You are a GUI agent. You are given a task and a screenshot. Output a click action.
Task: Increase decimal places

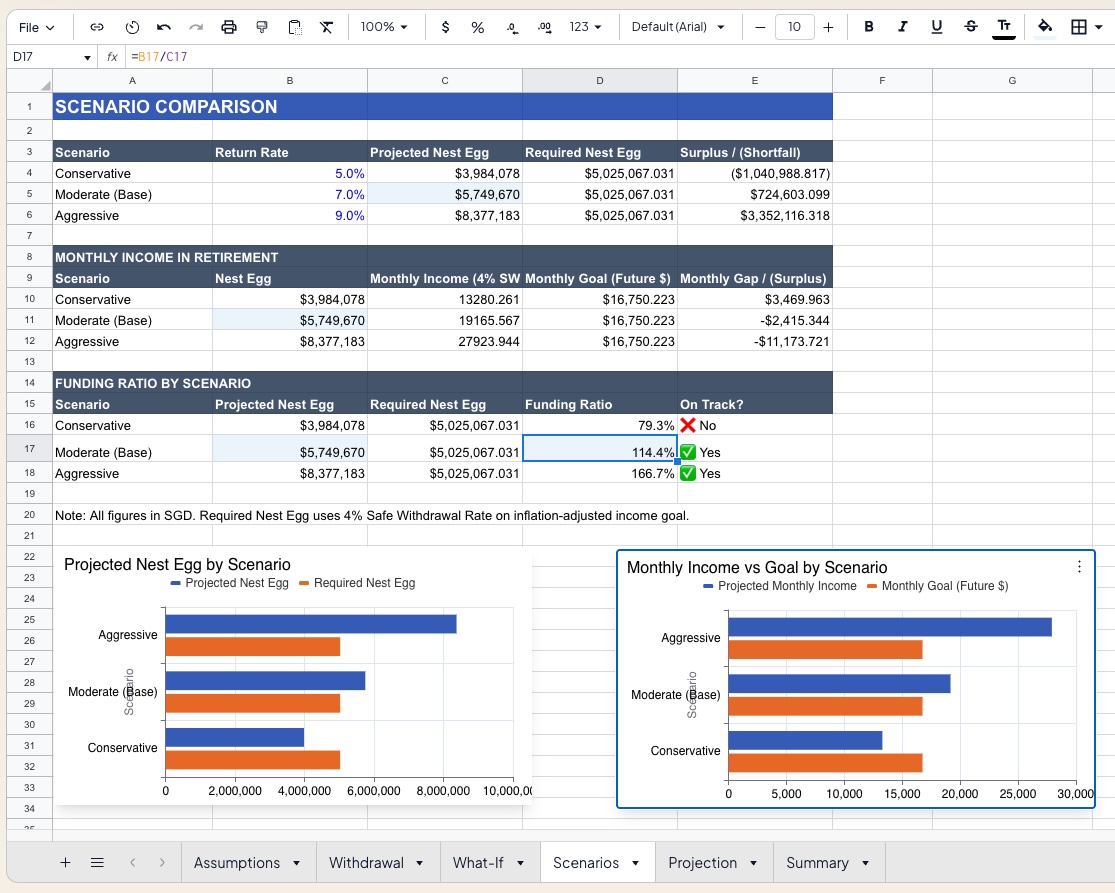pos(545,27)
